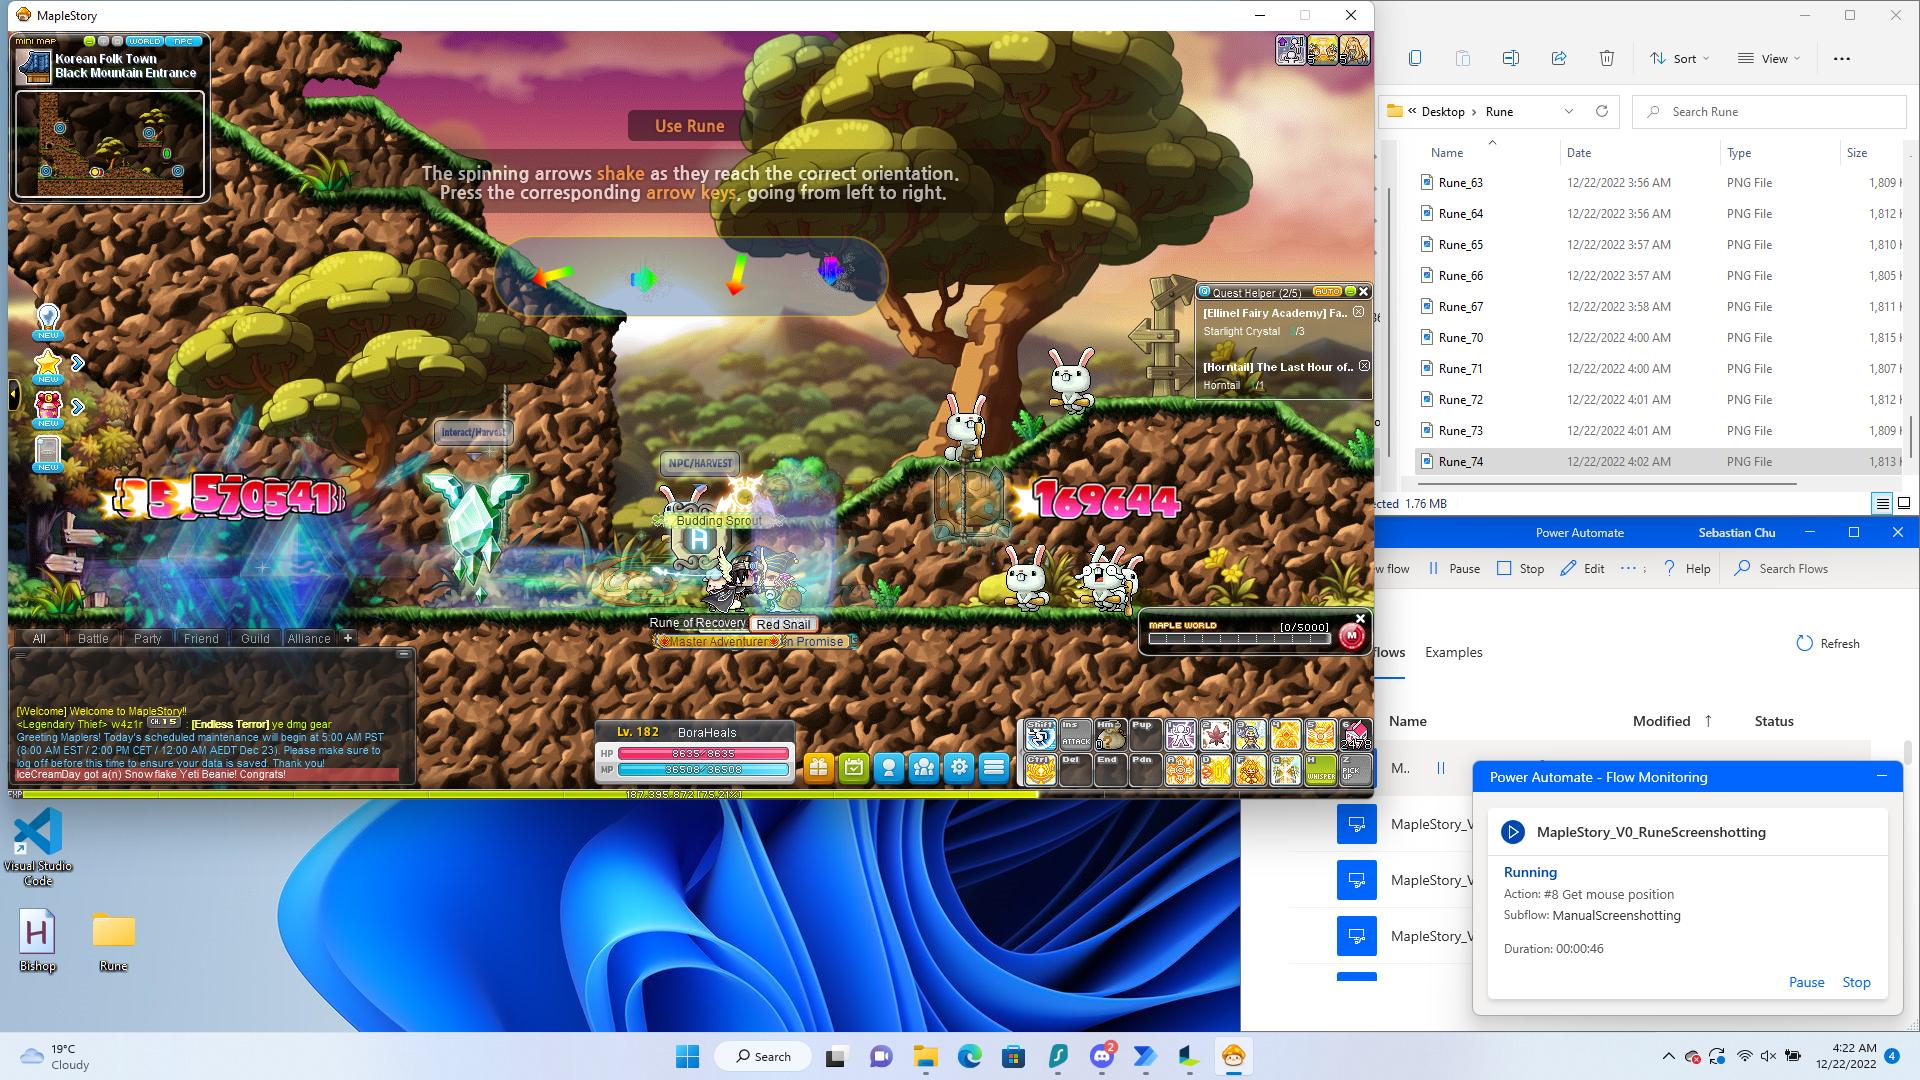Screen dimensions: 1920x1080
Task: Expand the gachapon notification arrow
Action: click(x=77, y=407)
